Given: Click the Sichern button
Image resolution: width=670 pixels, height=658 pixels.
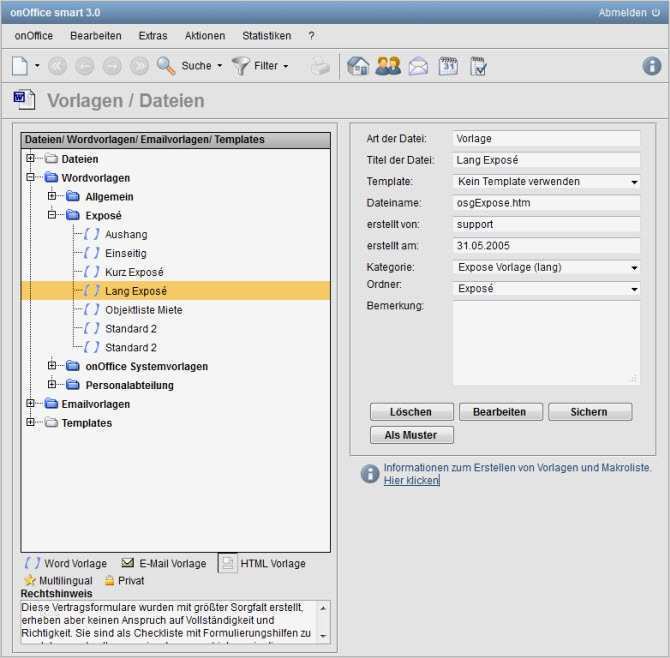Looking at the screenshot, I should (x=590, y=412).
